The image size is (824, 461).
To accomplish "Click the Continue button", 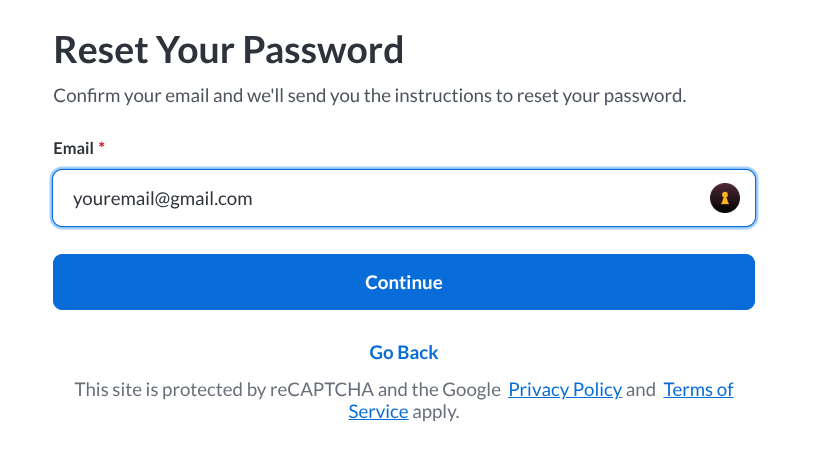I will click(404, 282).
